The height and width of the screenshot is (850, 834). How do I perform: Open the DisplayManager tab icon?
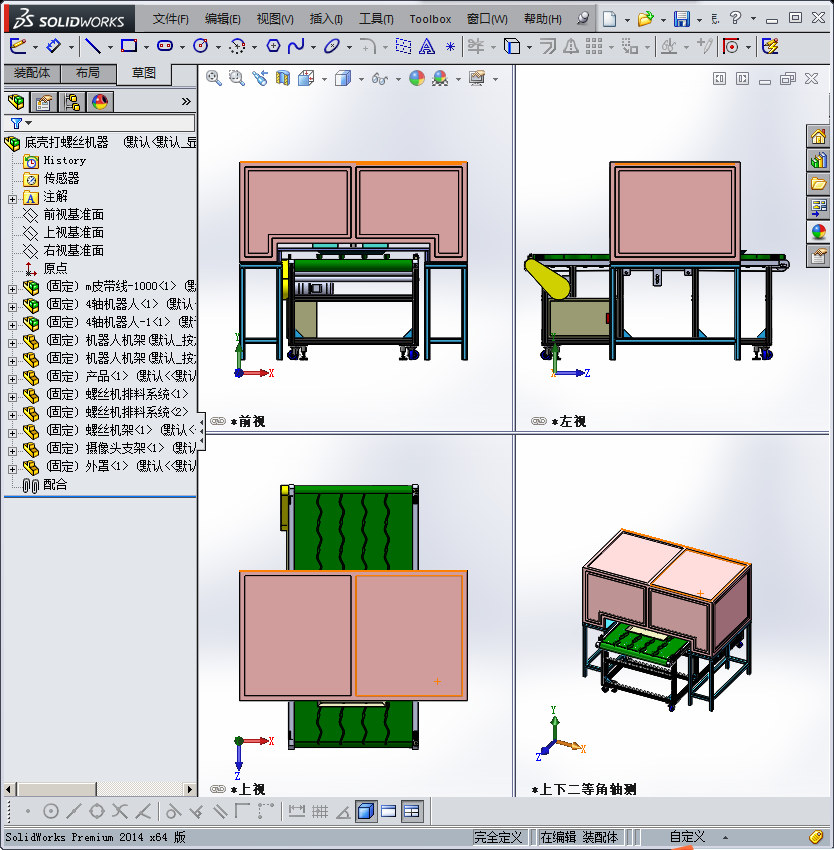click(100, 101)
